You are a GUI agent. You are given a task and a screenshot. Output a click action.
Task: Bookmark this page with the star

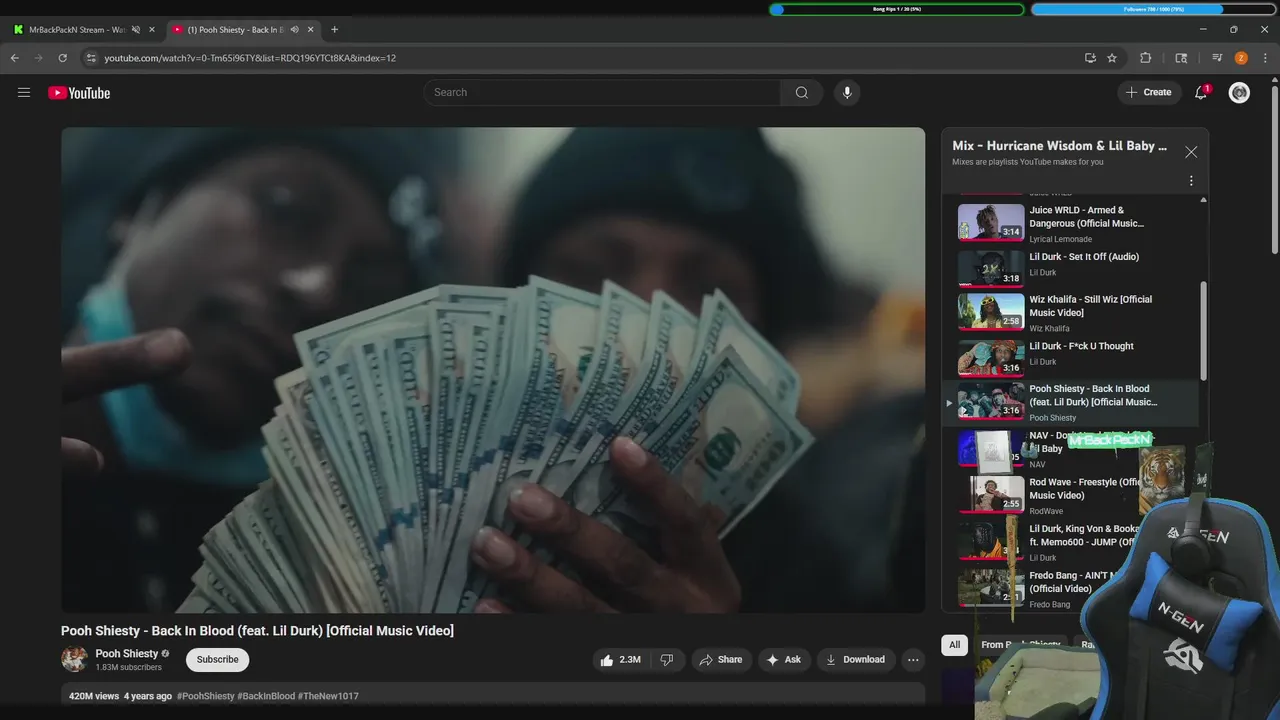(1112, 58)
